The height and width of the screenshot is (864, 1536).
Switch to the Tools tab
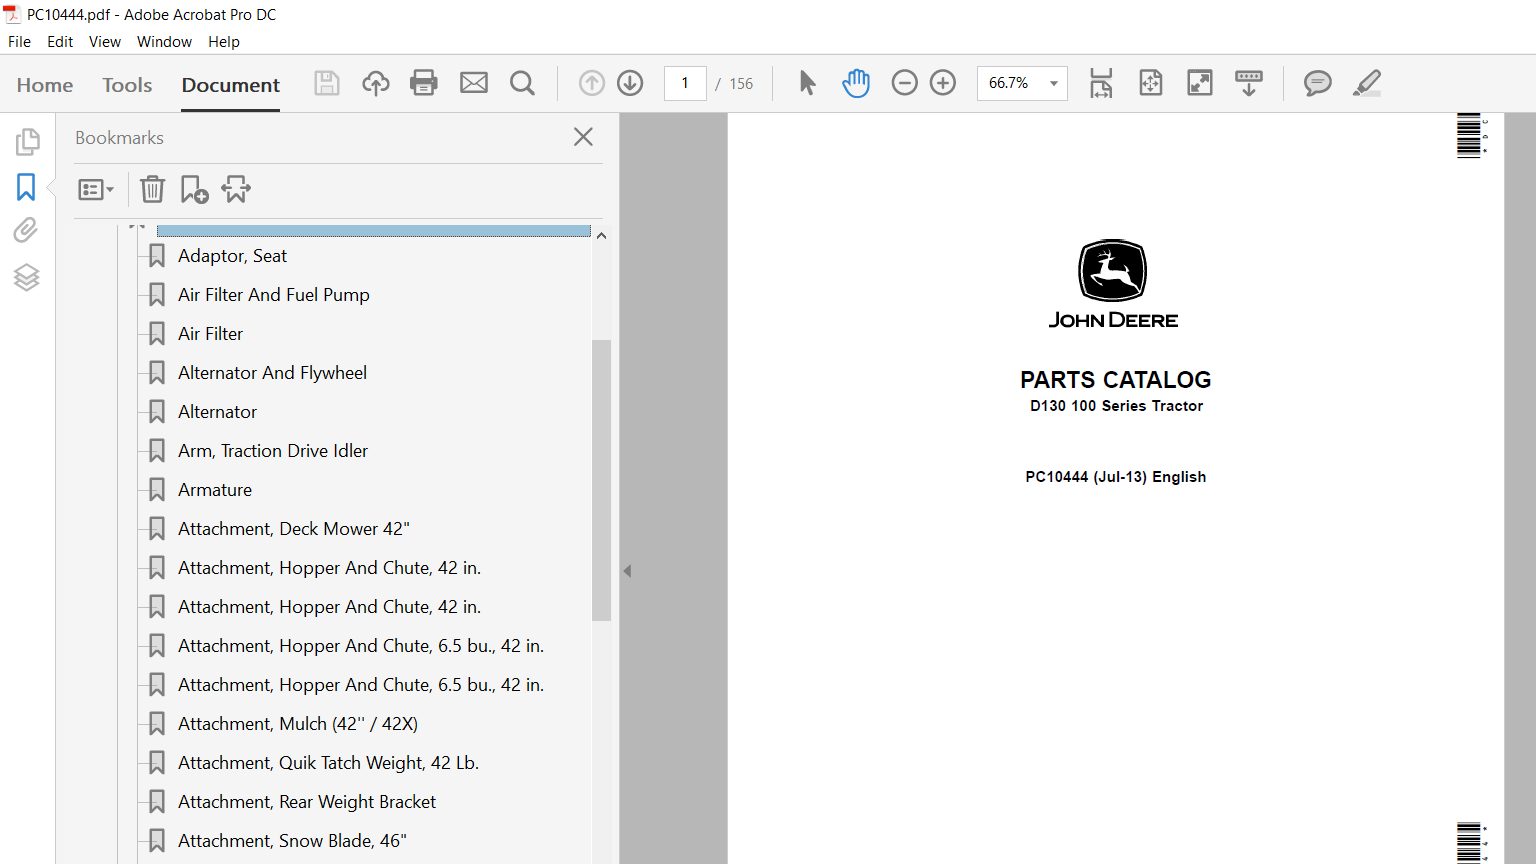coord(127,85)
